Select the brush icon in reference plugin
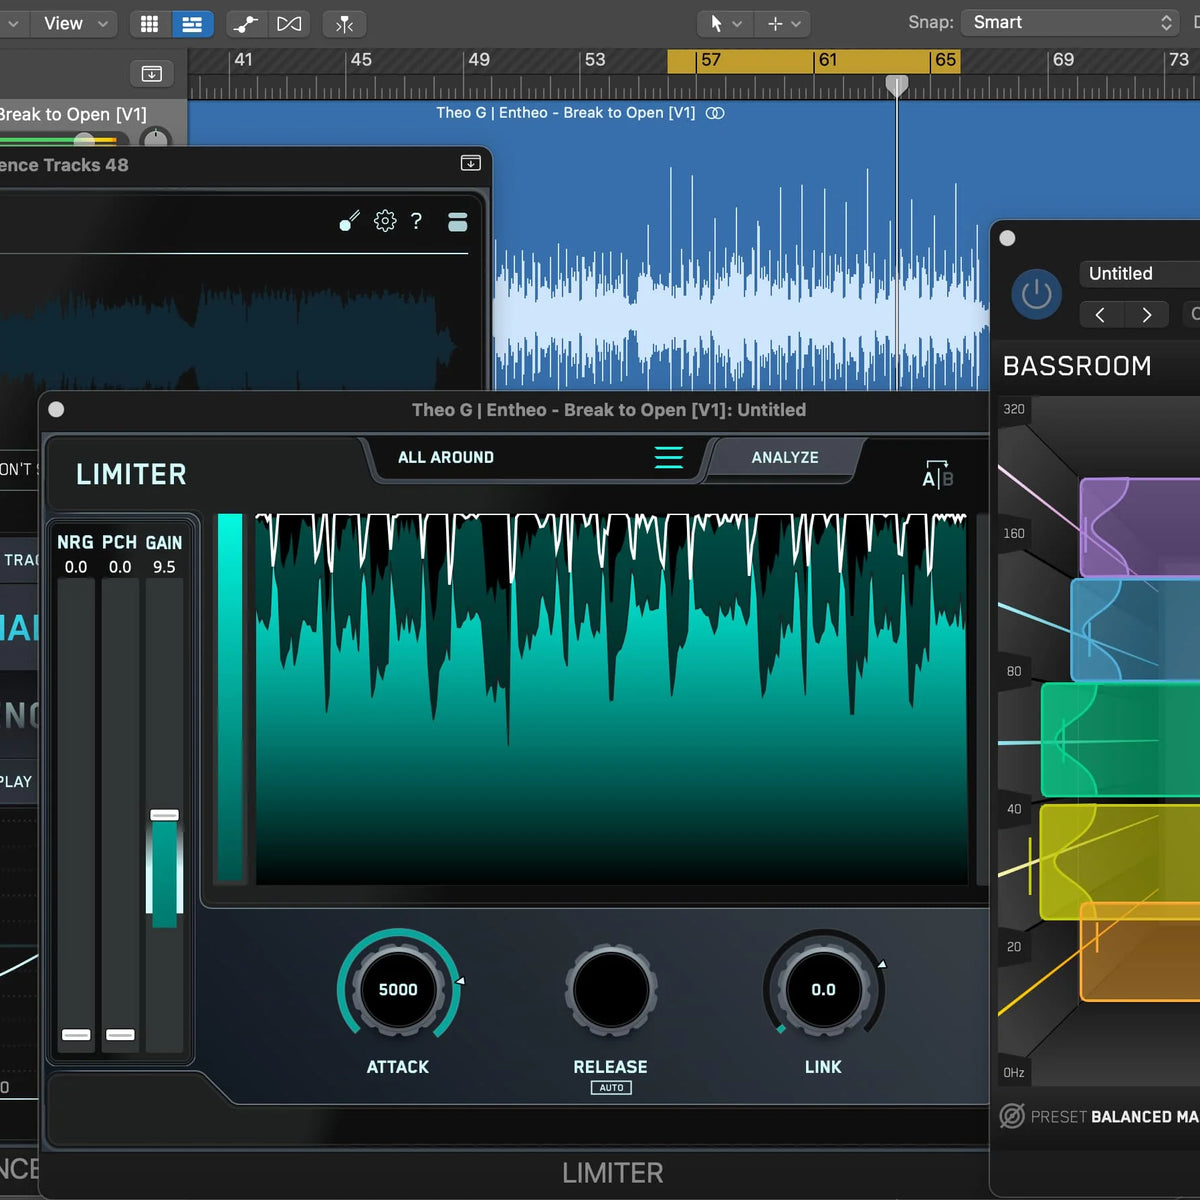1200x1200 pixels. tap(349, 221)
